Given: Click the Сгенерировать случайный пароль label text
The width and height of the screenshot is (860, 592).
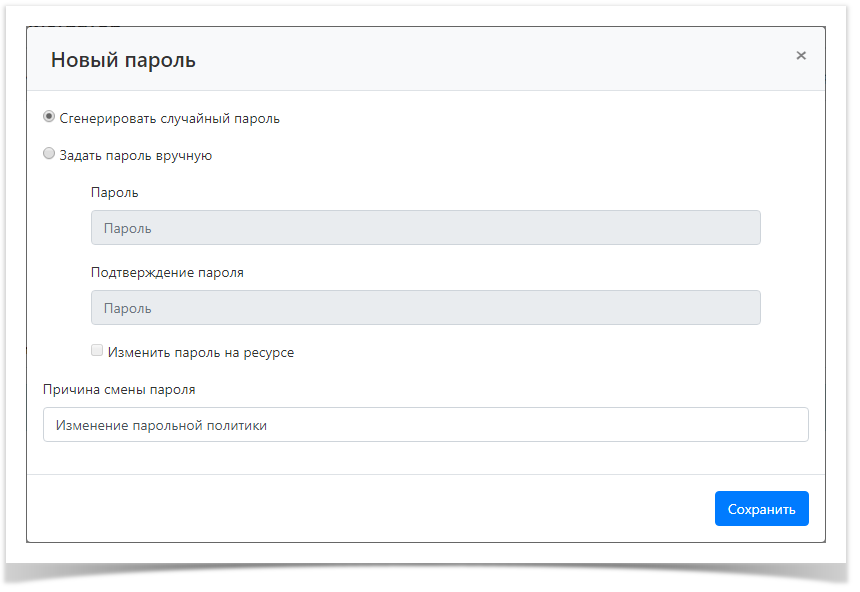Looking at the screenshot, I should pyautogui.click(x=169, y=118).
